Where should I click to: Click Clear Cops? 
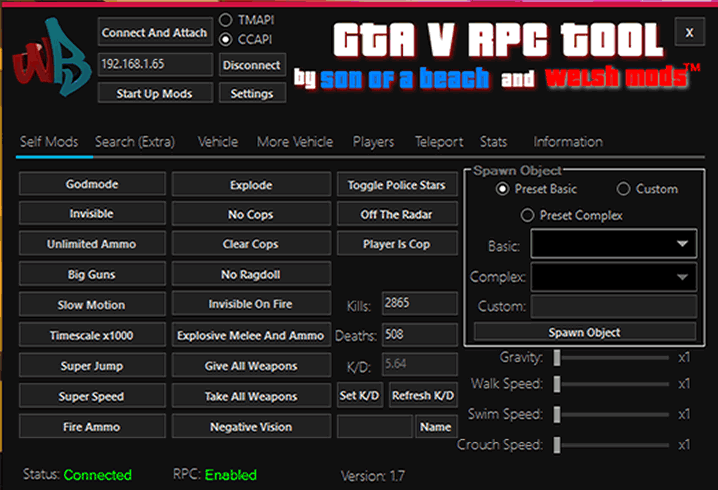coord(251,244)
